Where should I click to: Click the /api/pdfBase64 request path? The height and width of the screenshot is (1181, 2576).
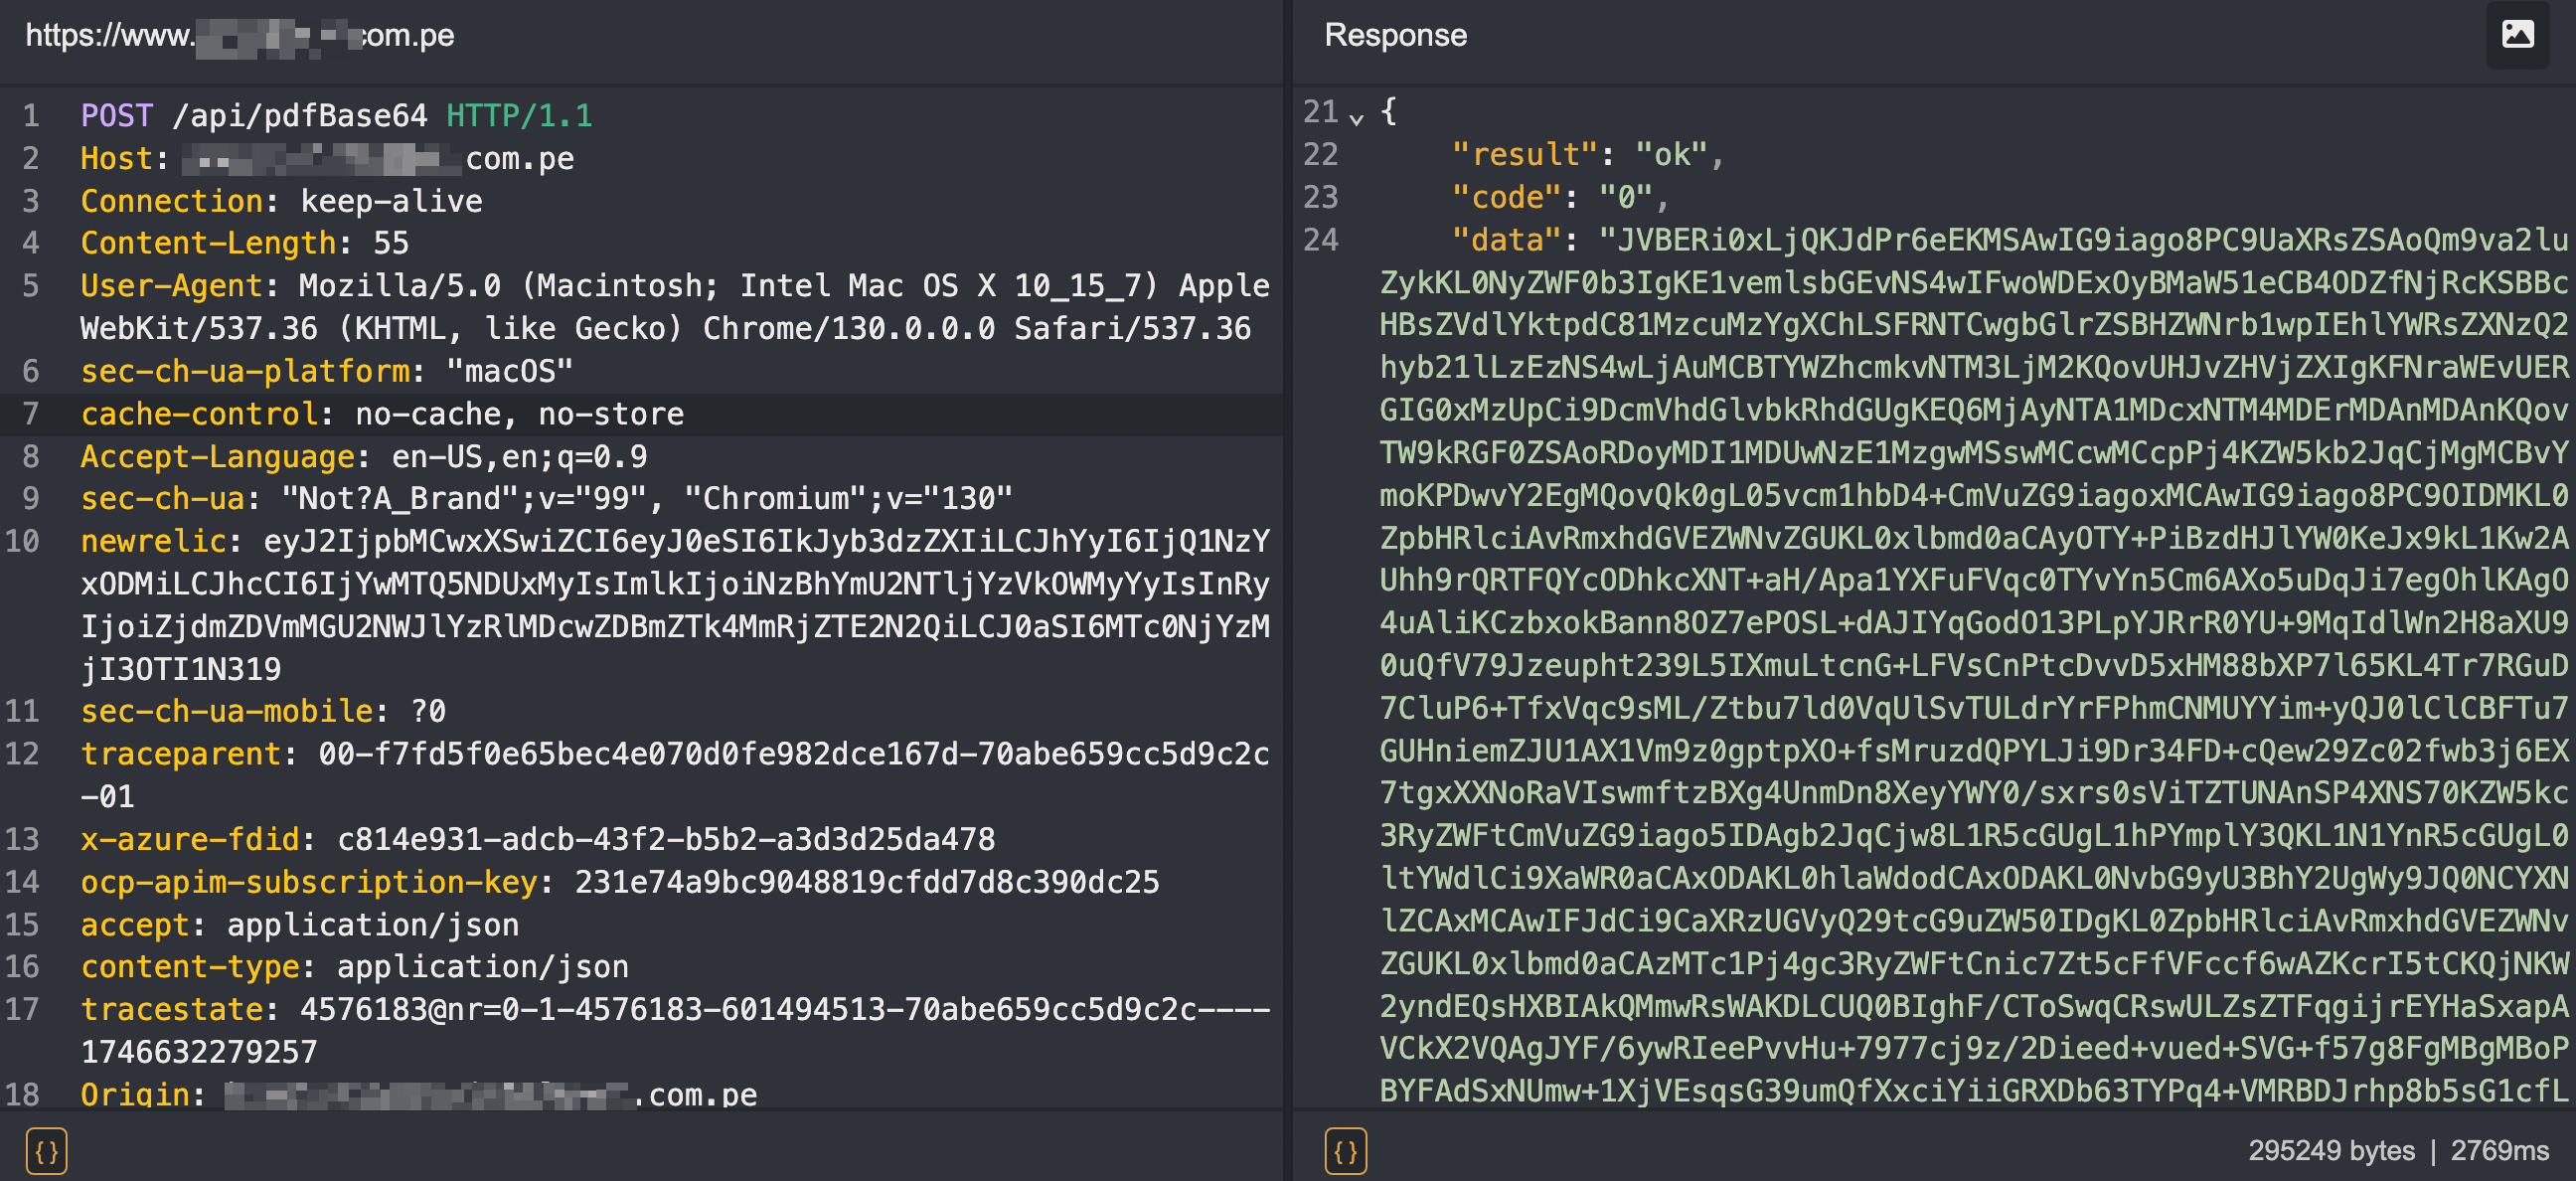coord(300,116)
